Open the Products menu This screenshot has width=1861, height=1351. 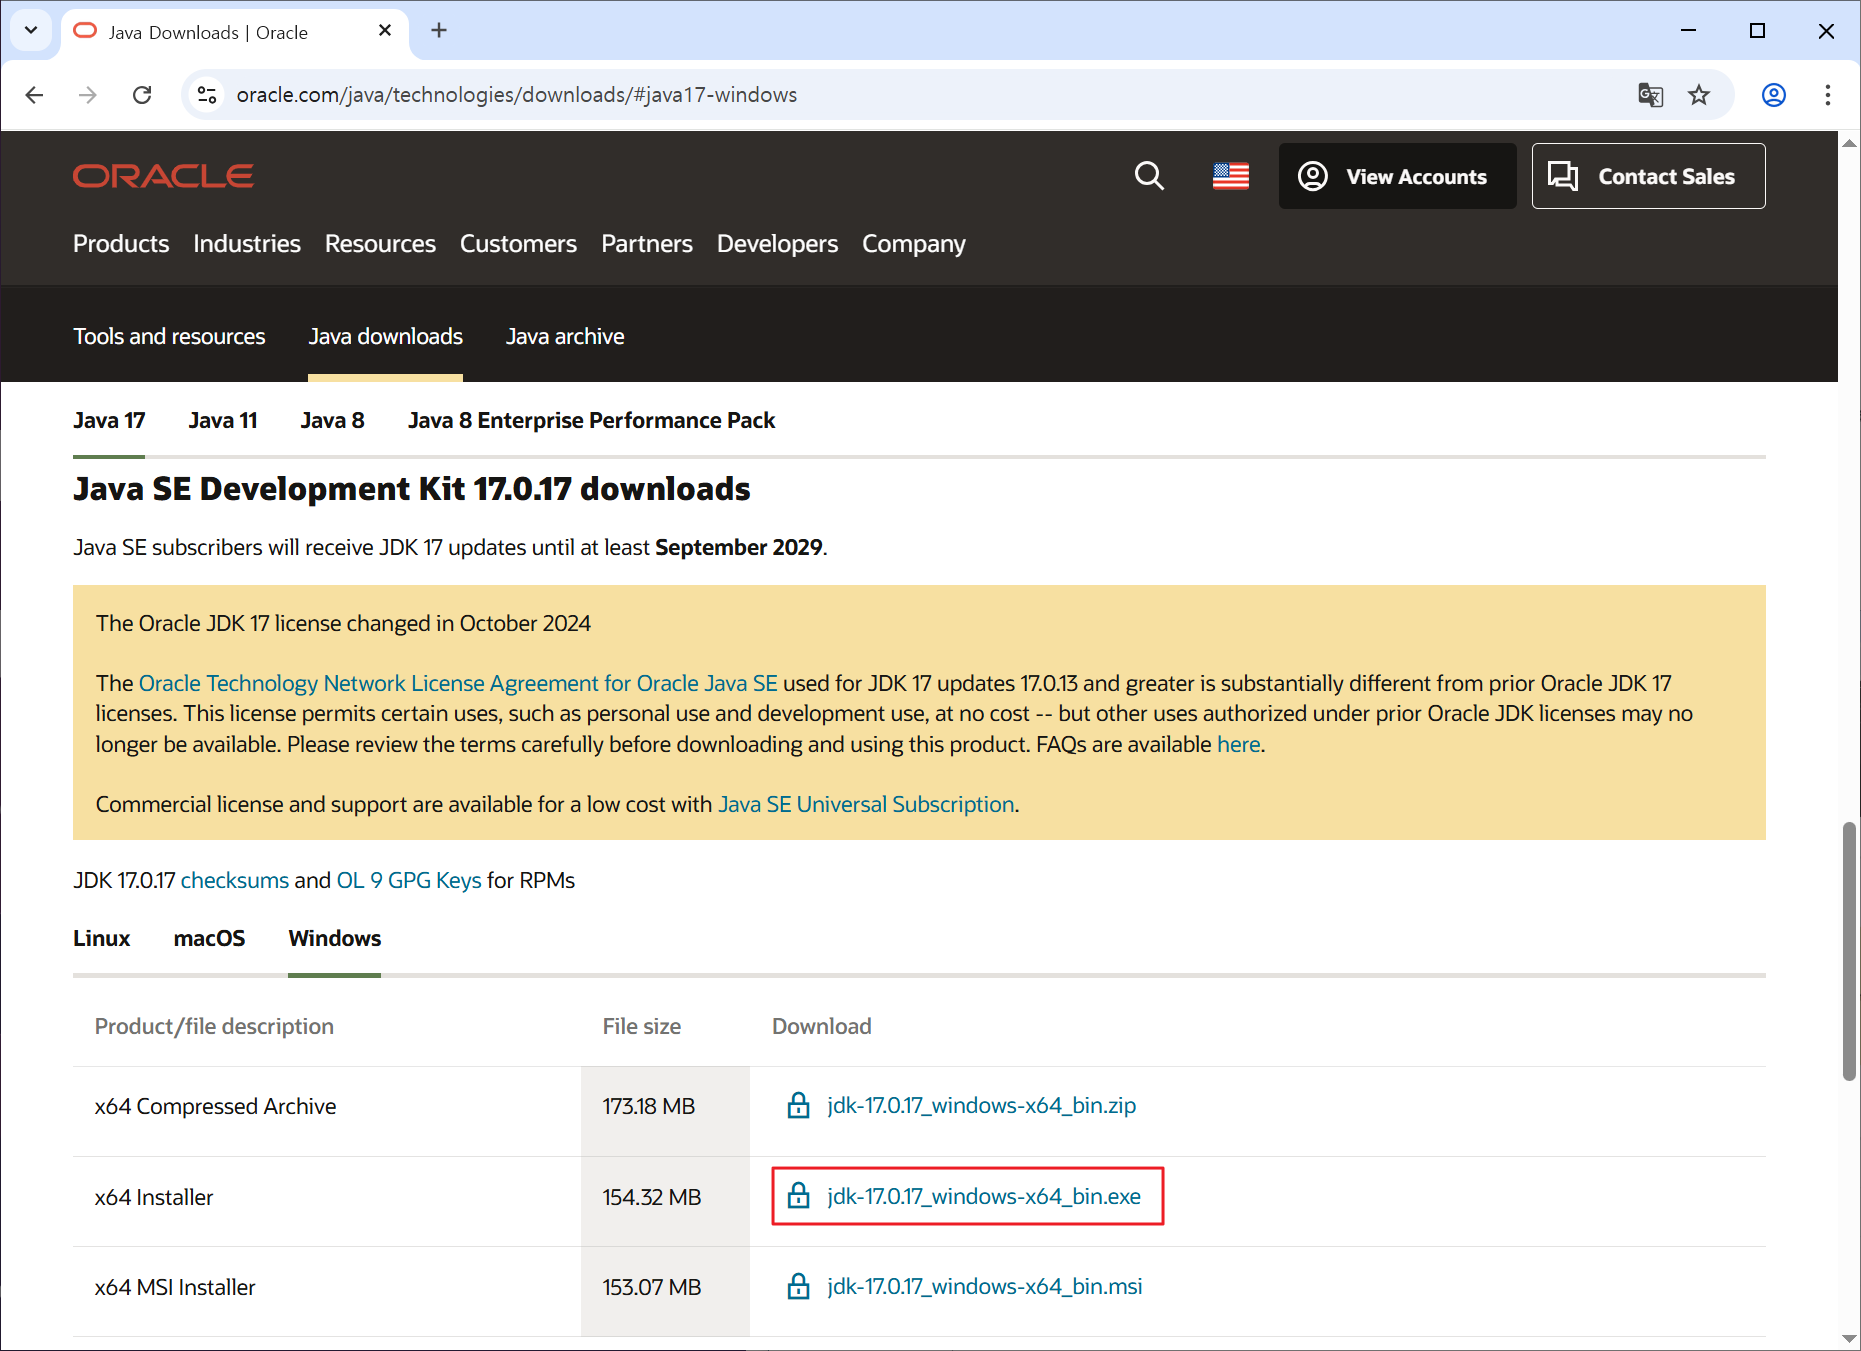(x=121, y=244)
